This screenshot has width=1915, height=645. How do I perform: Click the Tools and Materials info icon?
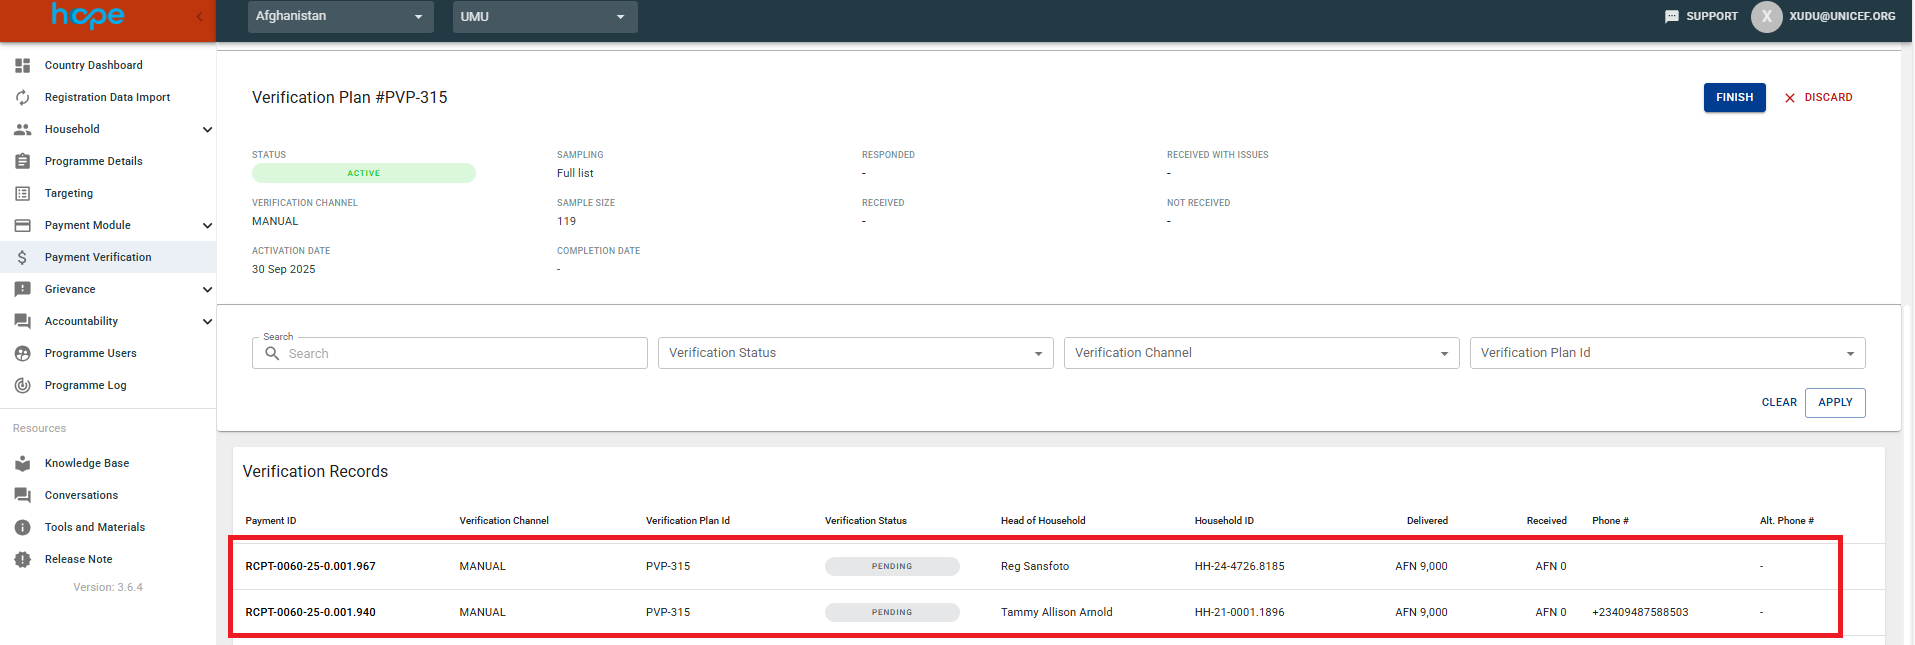22,527
